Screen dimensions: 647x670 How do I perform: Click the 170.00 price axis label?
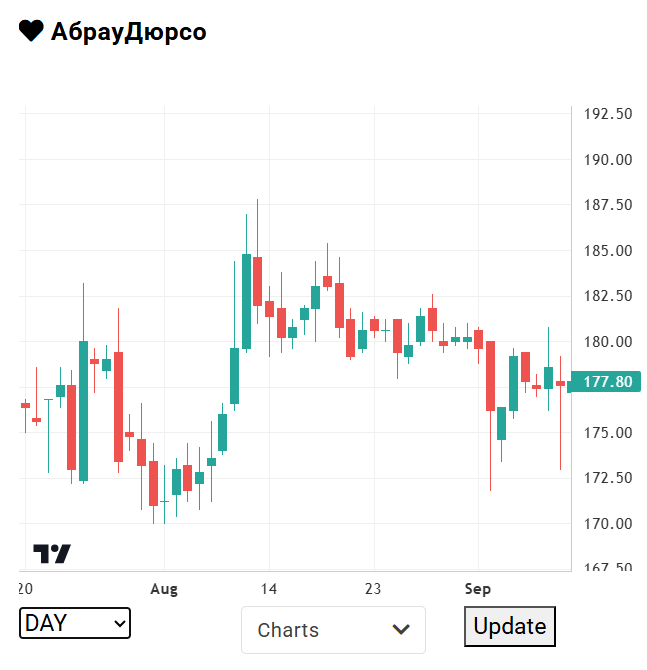[x=608, y=524]
